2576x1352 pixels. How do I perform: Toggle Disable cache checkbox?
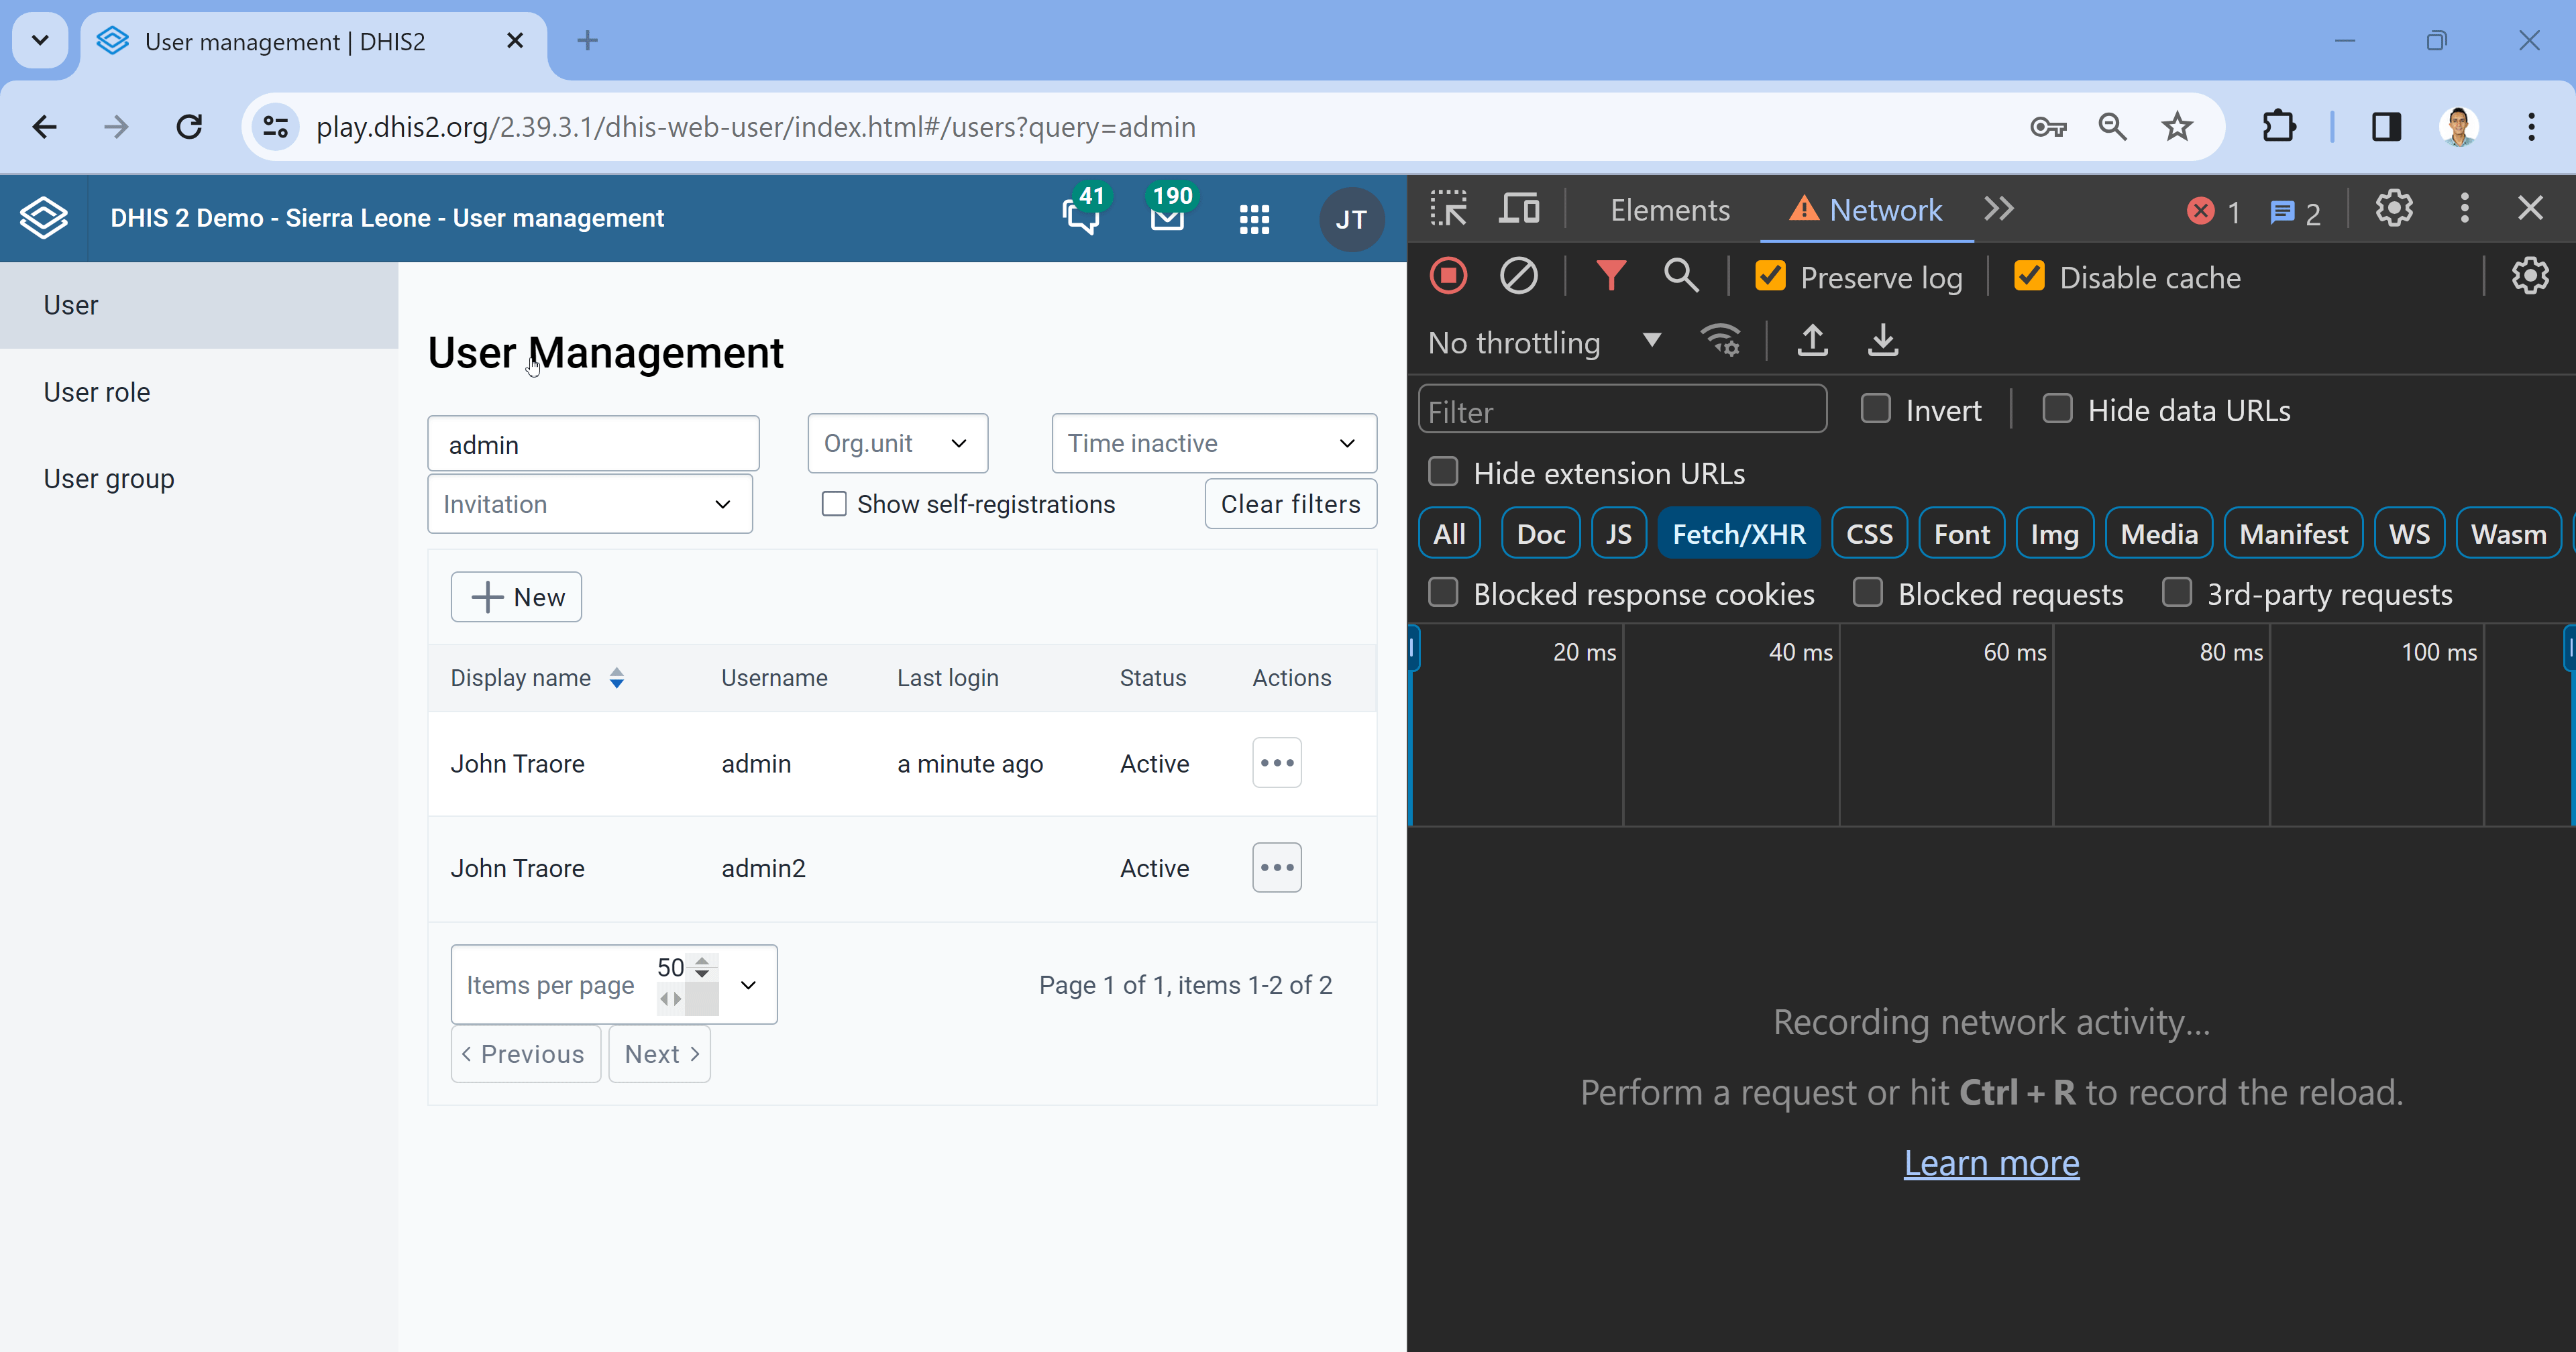click(x=2029, y=276)
